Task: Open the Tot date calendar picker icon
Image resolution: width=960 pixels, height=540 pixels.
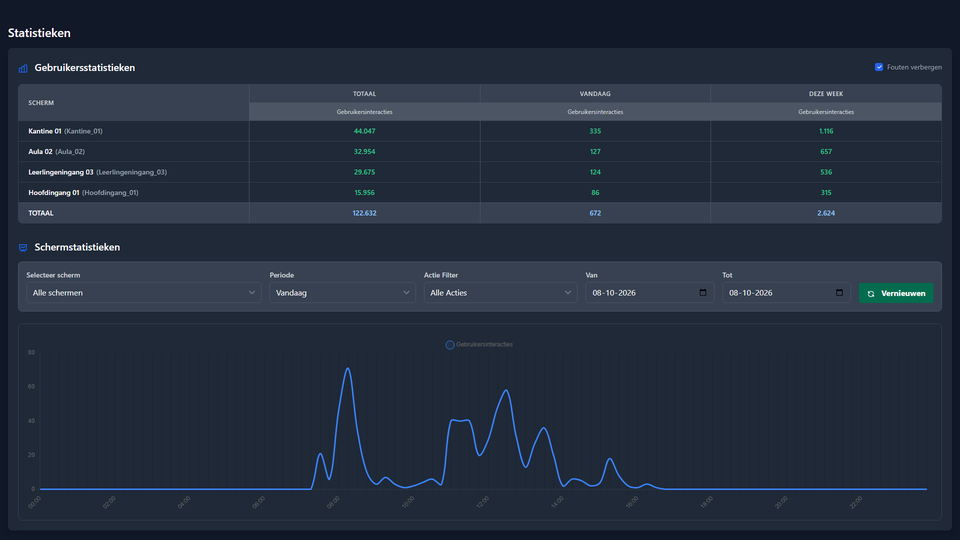Action: (839, 293)
